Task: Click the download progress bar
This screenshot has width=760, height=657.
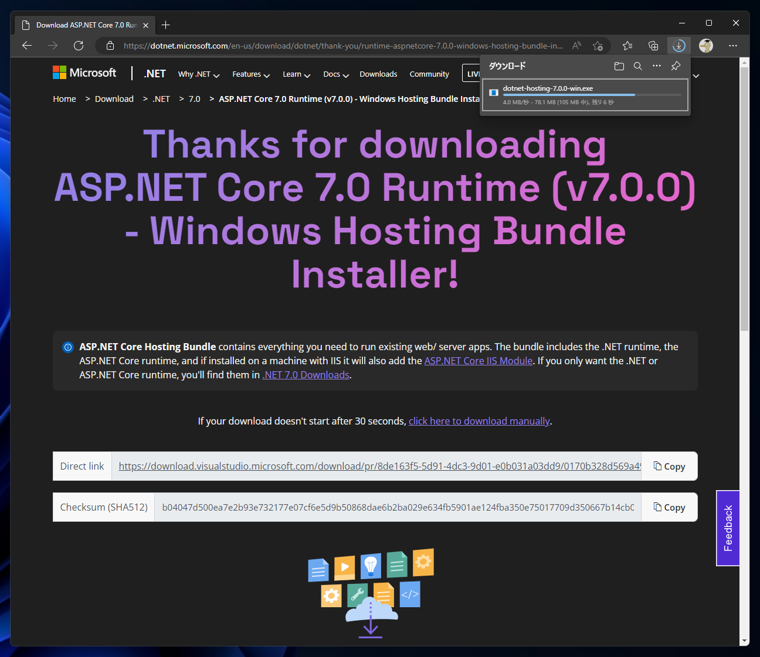Action: [x=592, y=95]
